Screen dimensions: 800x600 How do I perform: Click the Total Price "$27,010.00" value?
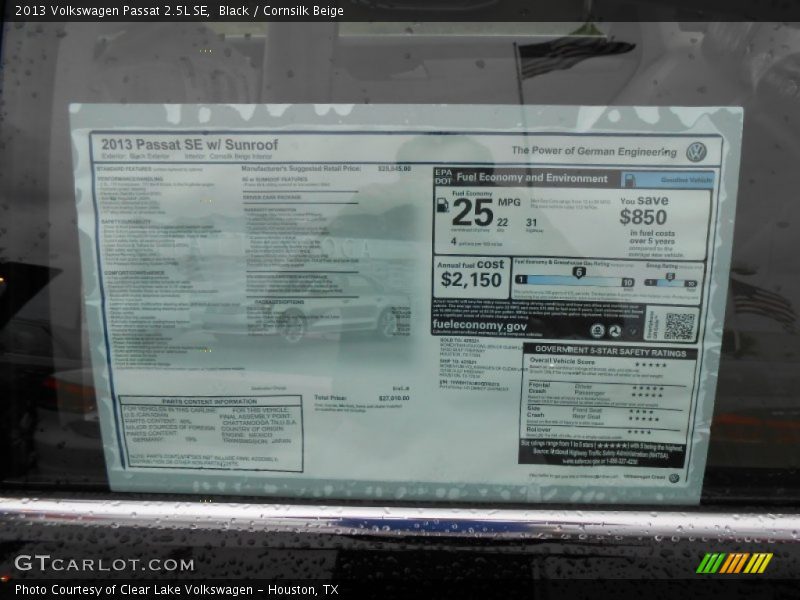394,398
